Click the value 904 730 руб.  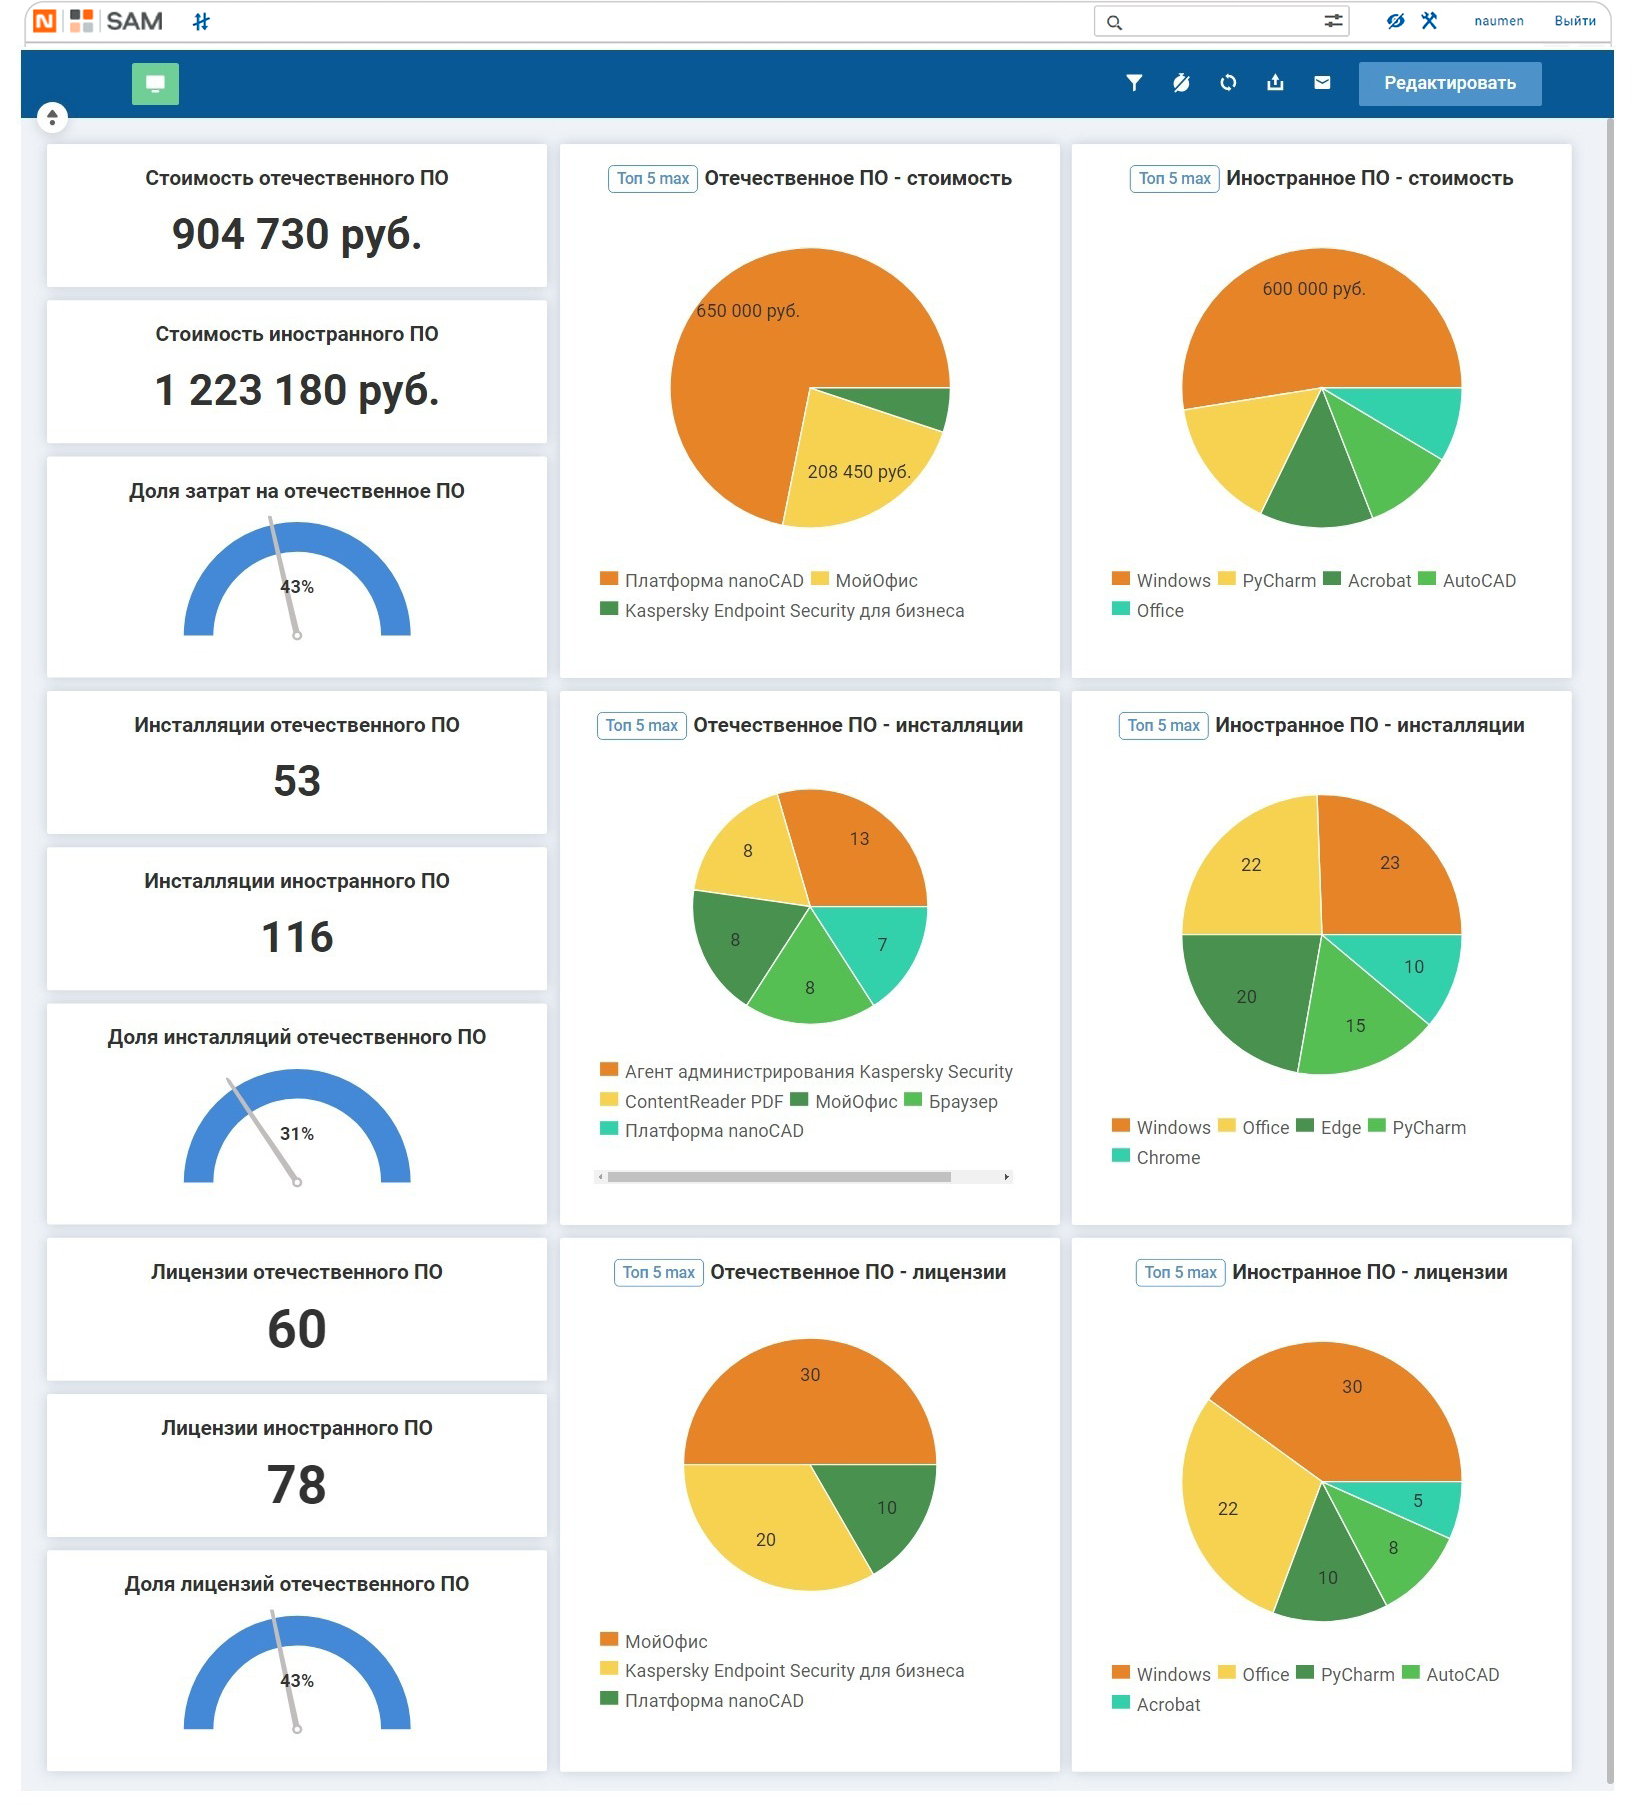297,234
